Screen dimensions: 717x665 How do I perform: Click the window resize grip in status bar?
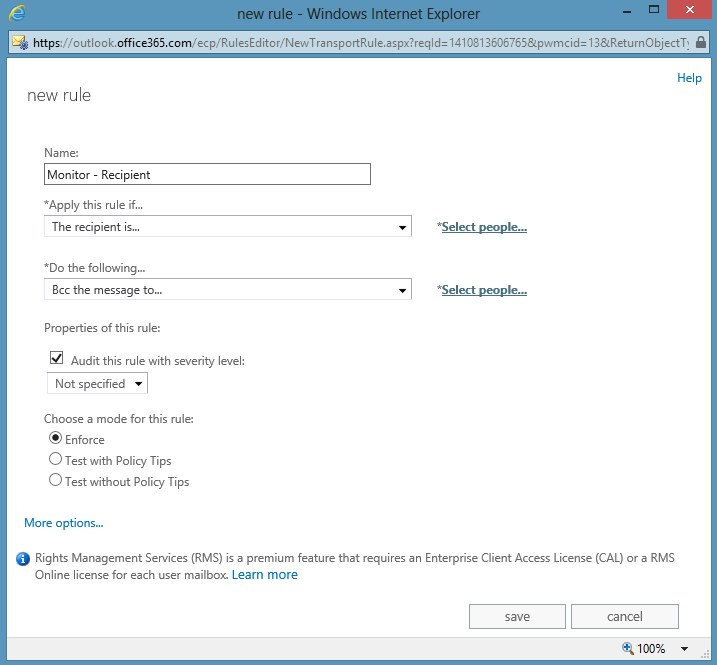705,655
